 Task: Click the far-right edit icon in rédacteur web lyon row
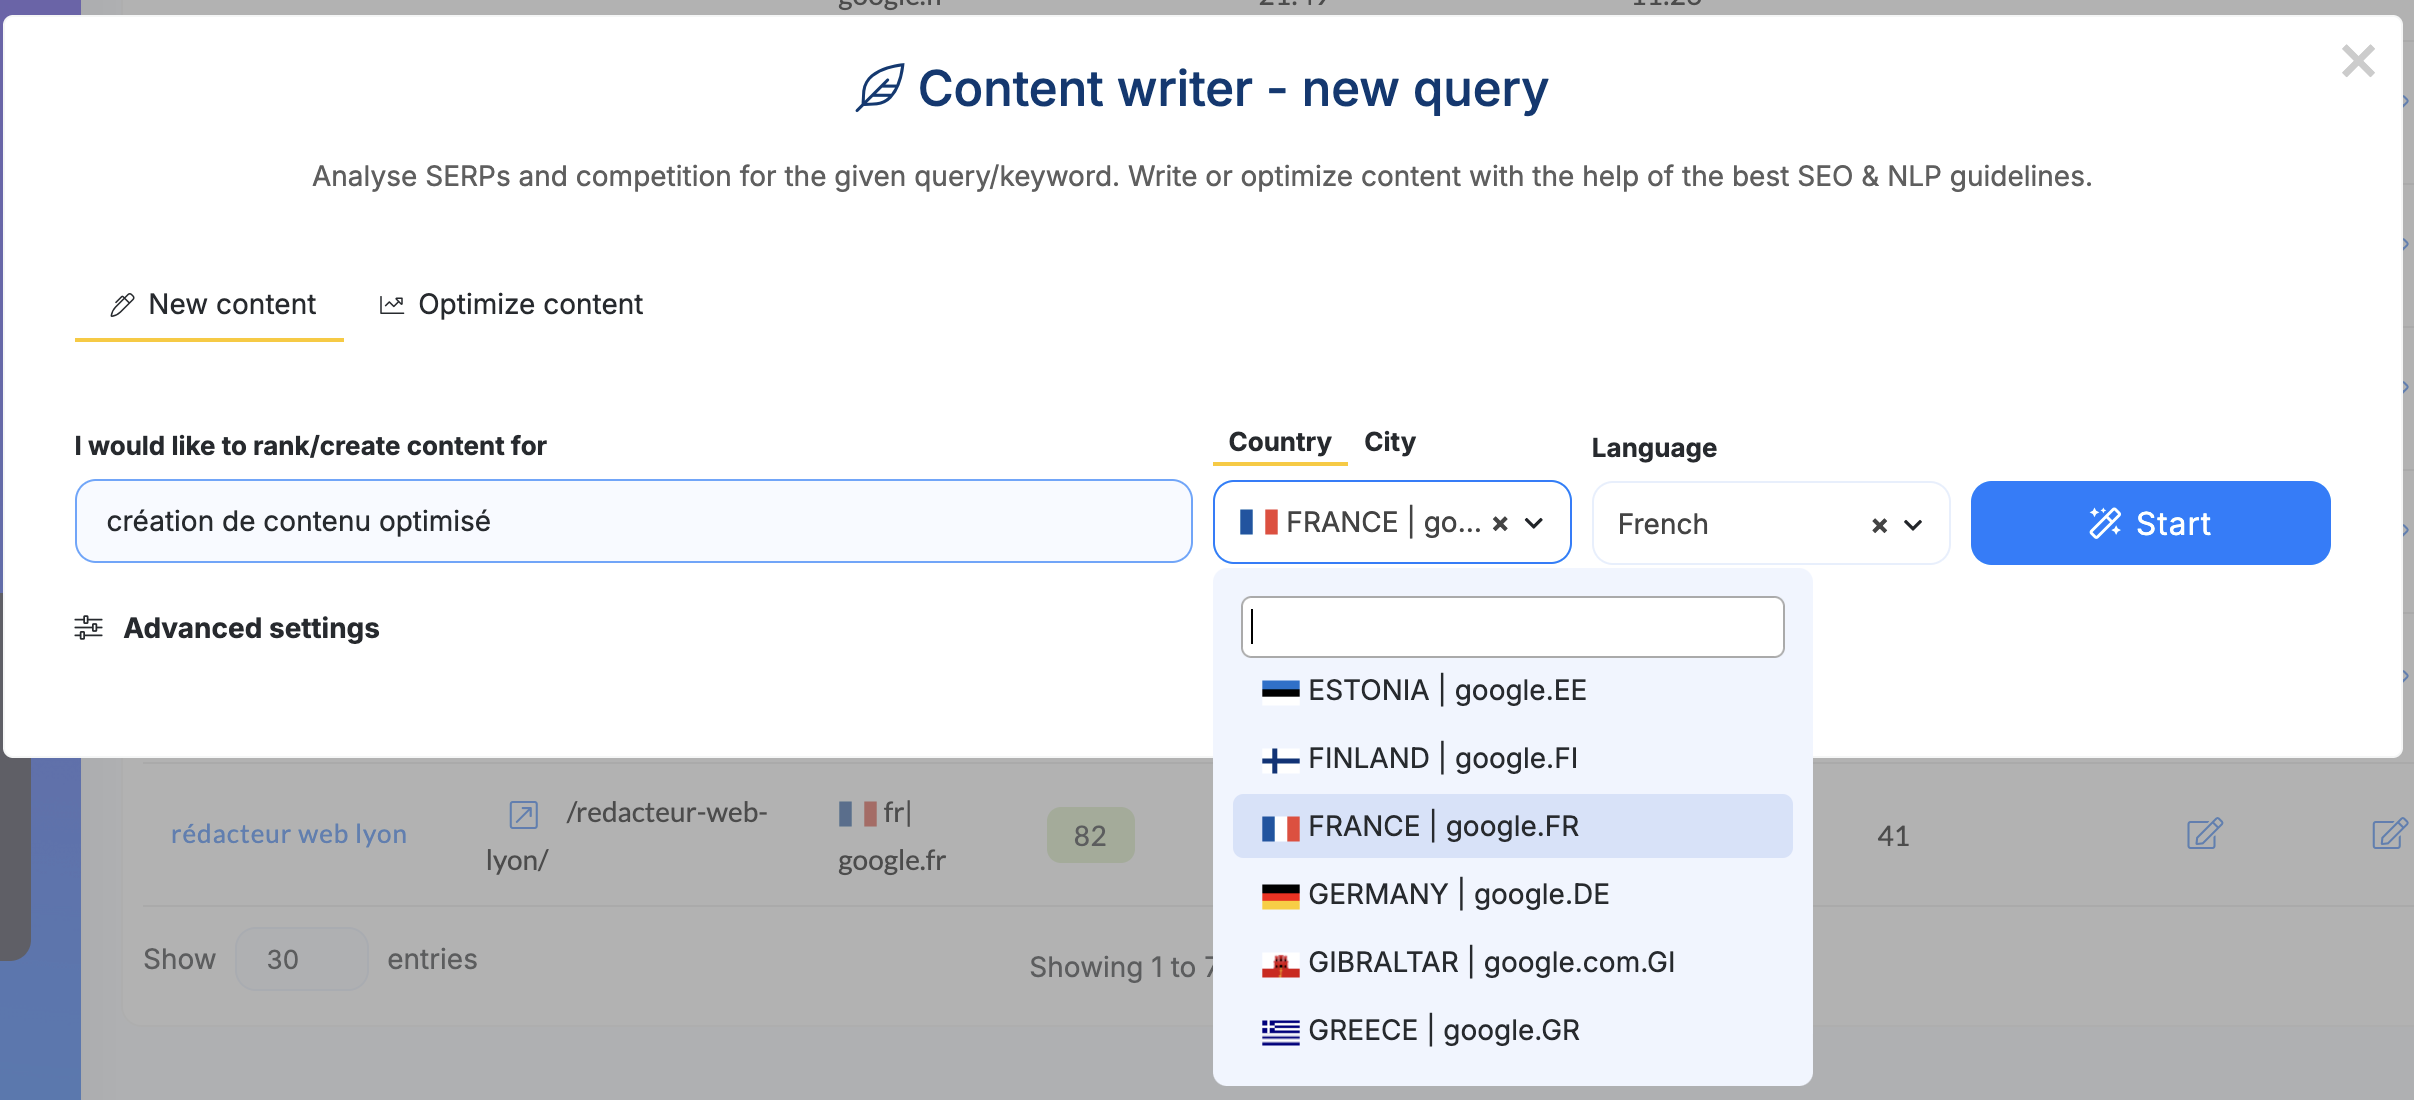tap(2390, 834)
